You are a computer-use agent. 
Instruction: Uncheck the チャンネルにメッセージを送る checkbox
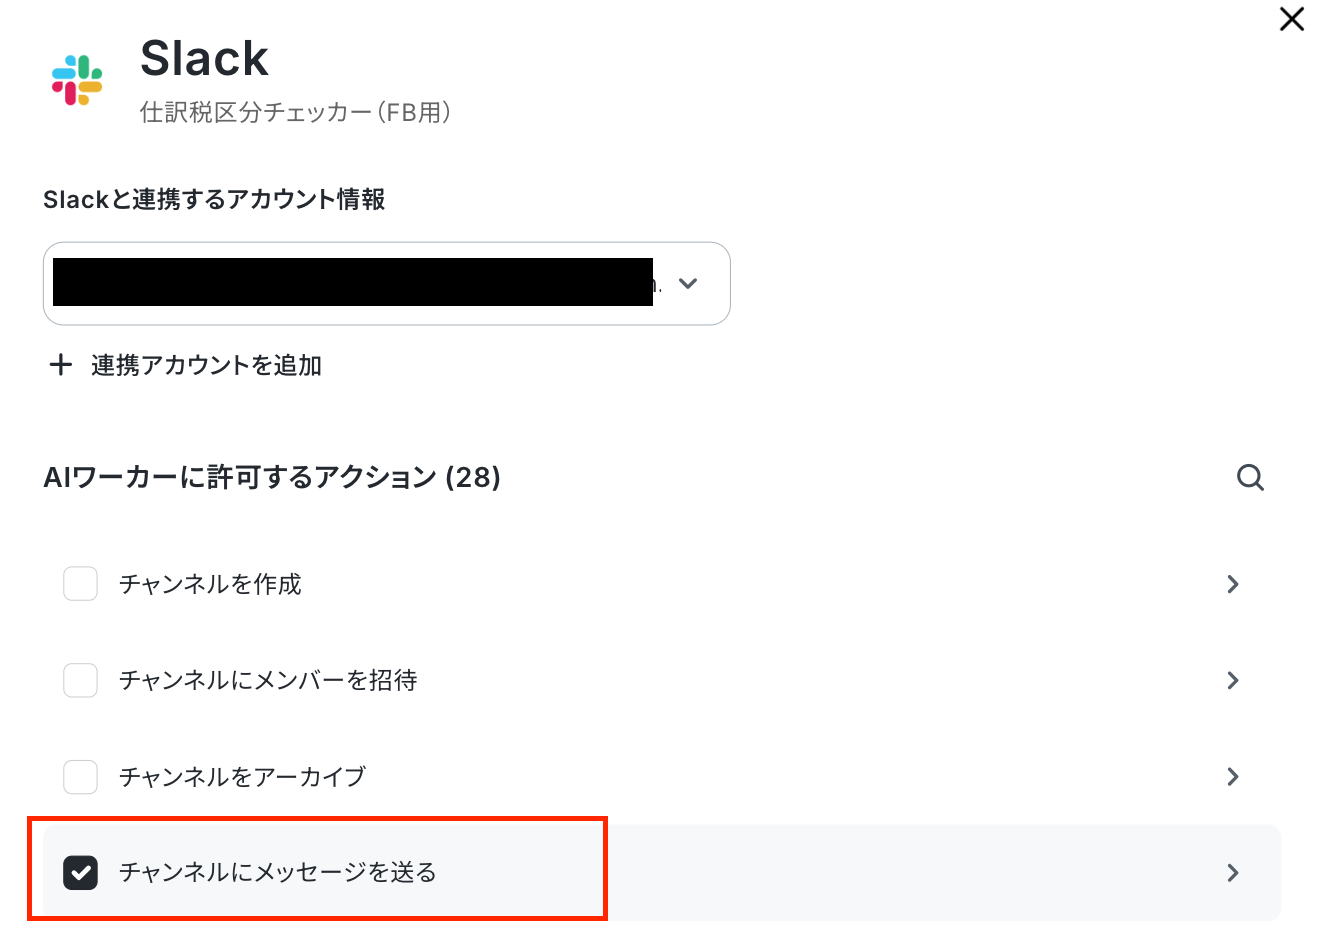pos(80,872)
